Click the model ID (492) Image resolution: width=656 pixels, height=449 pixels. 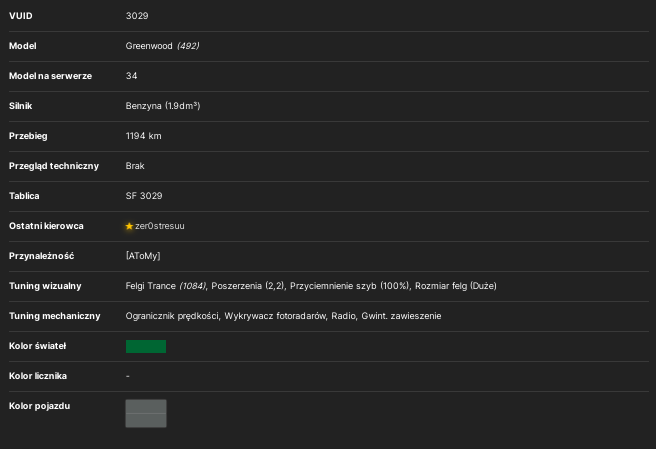click(188, 46)
